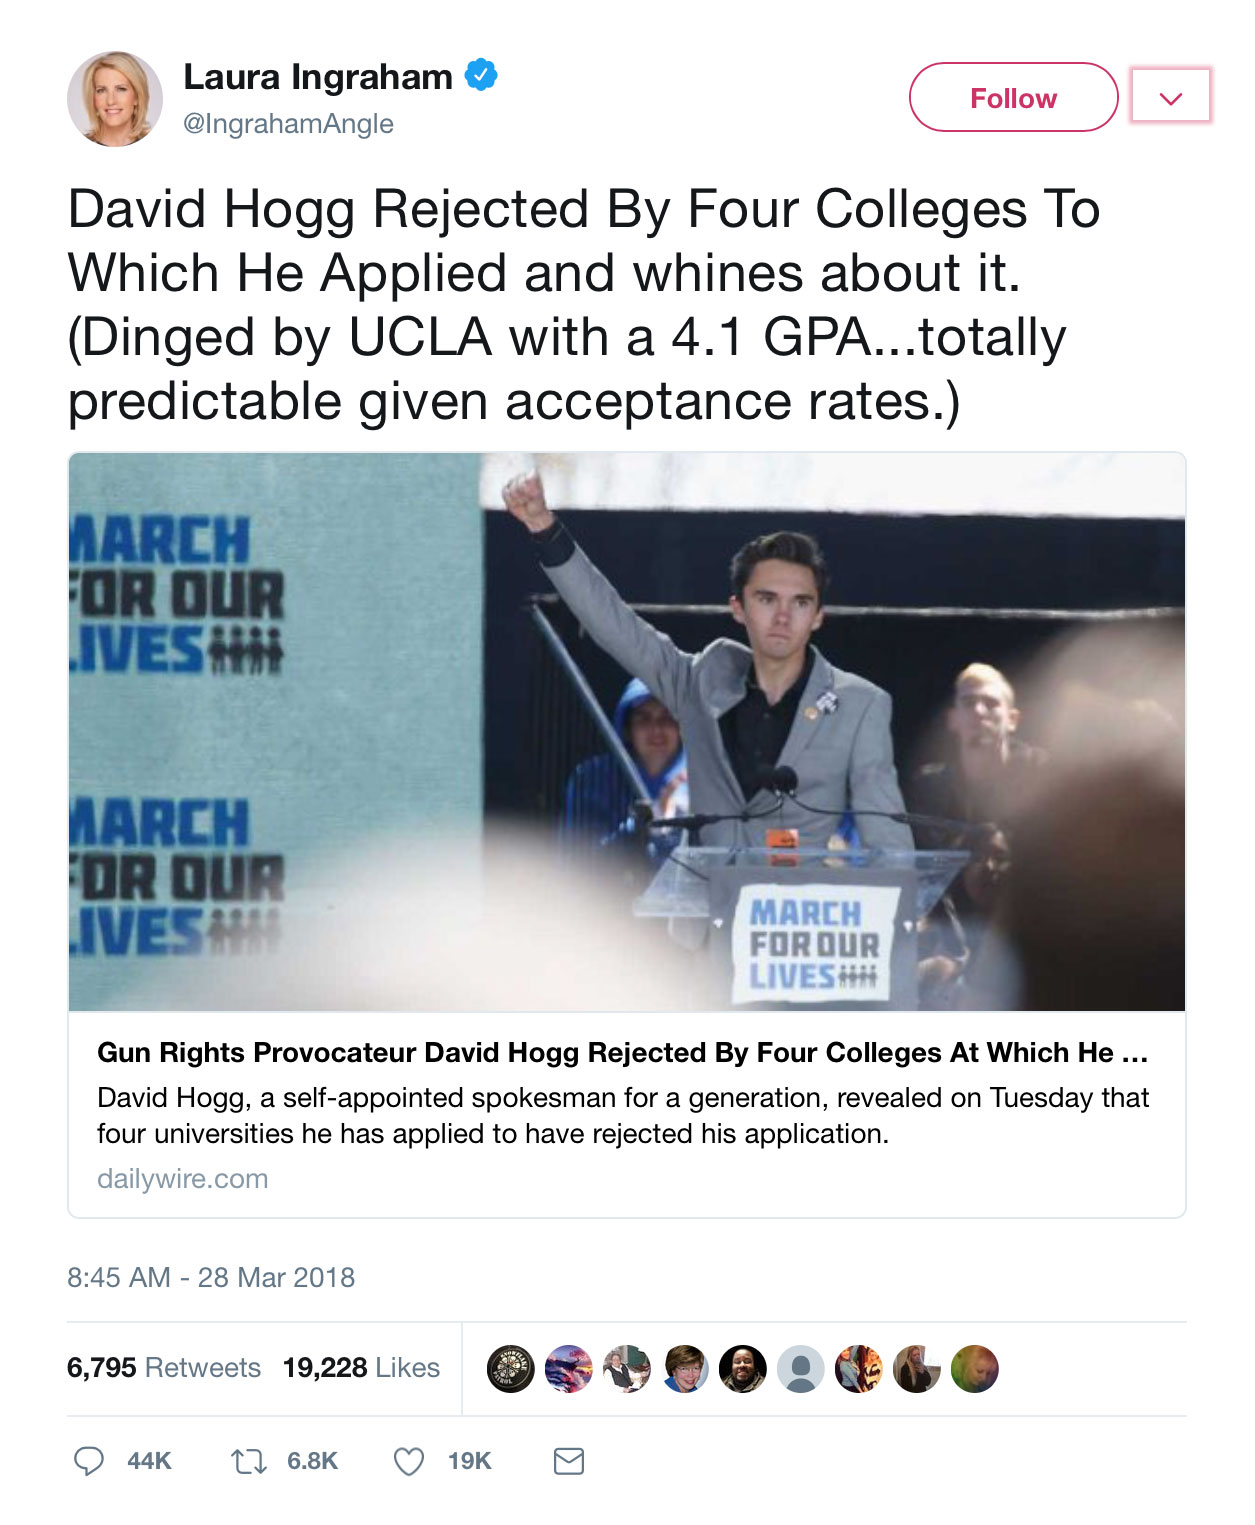The height and width of the screenshot is (1525, 1255).
Task: Click the article description text in card
Action: [622, 1116]
